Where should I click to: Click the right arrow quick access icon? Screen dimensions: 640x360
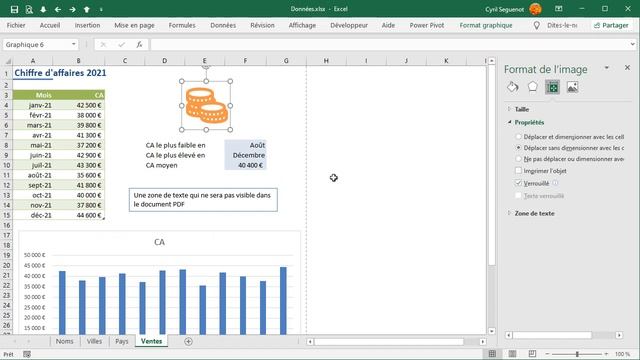tap(72, 9)
